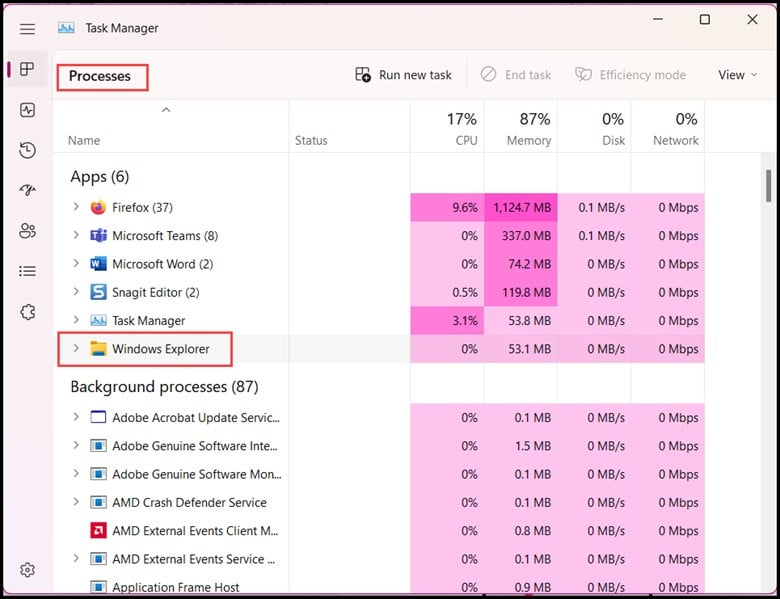Viewport: 780px width, 599px height.
Task: Expand the Windows Explorer process row
Action: [76, 348]
